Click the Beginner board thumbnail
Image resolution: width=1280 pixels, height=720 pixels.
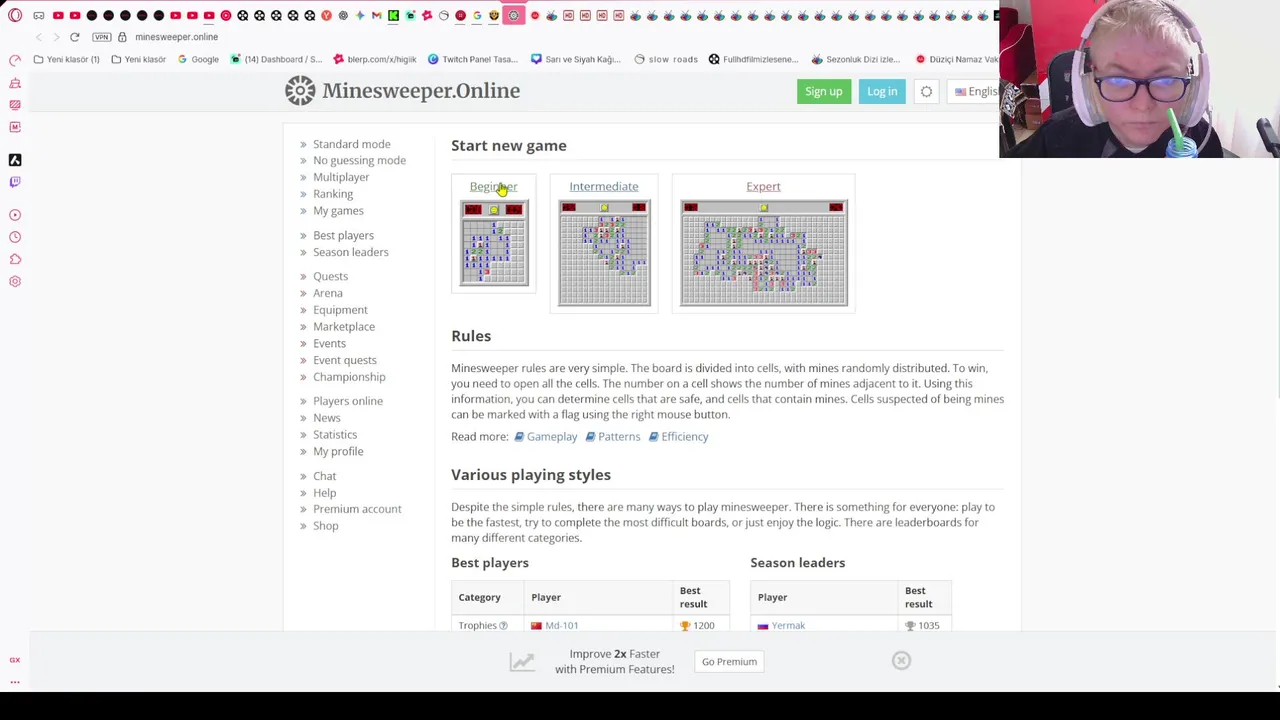click(x=494, y=243)
